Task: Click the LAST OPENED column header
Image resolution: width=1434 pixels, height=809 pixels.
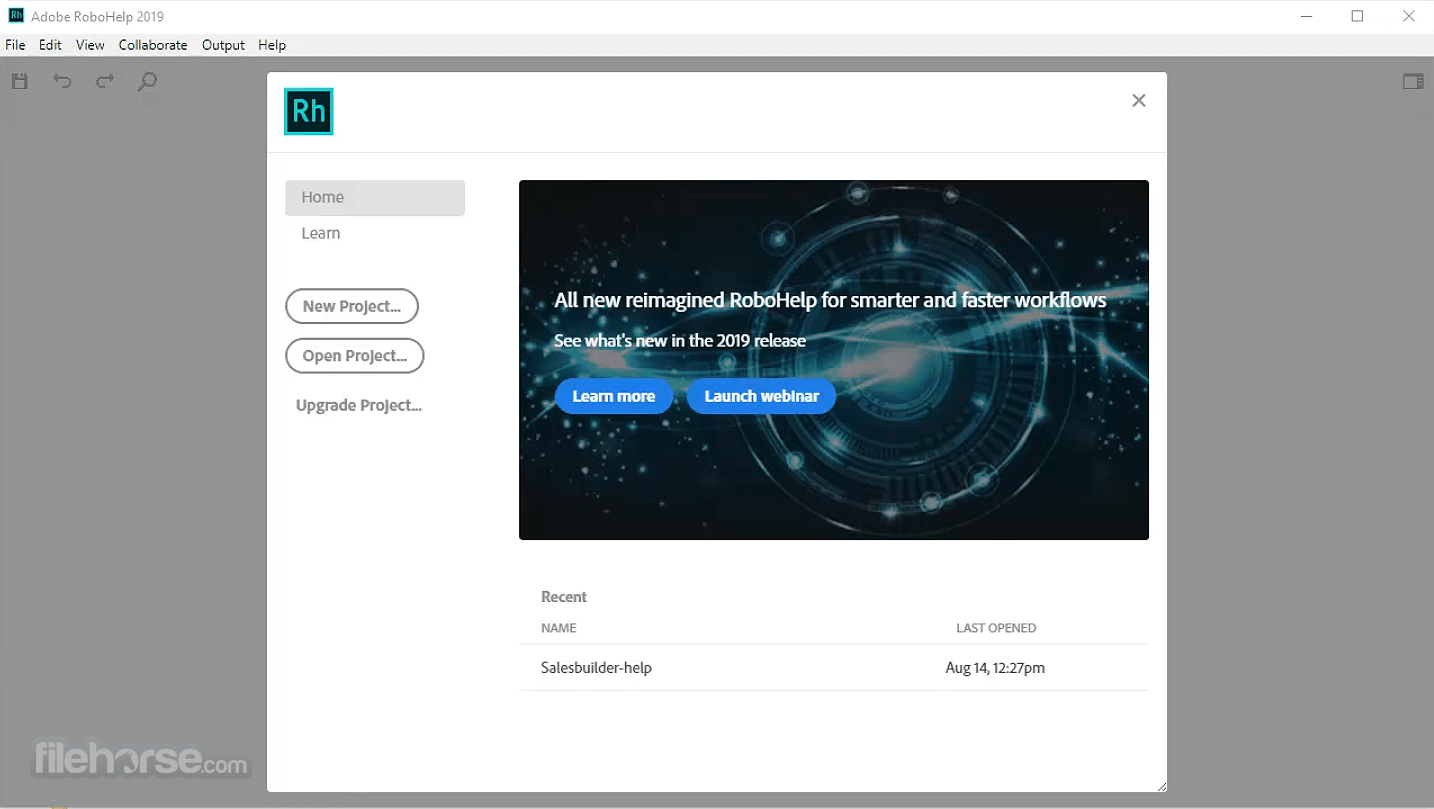Action: (x=996, y=628)
